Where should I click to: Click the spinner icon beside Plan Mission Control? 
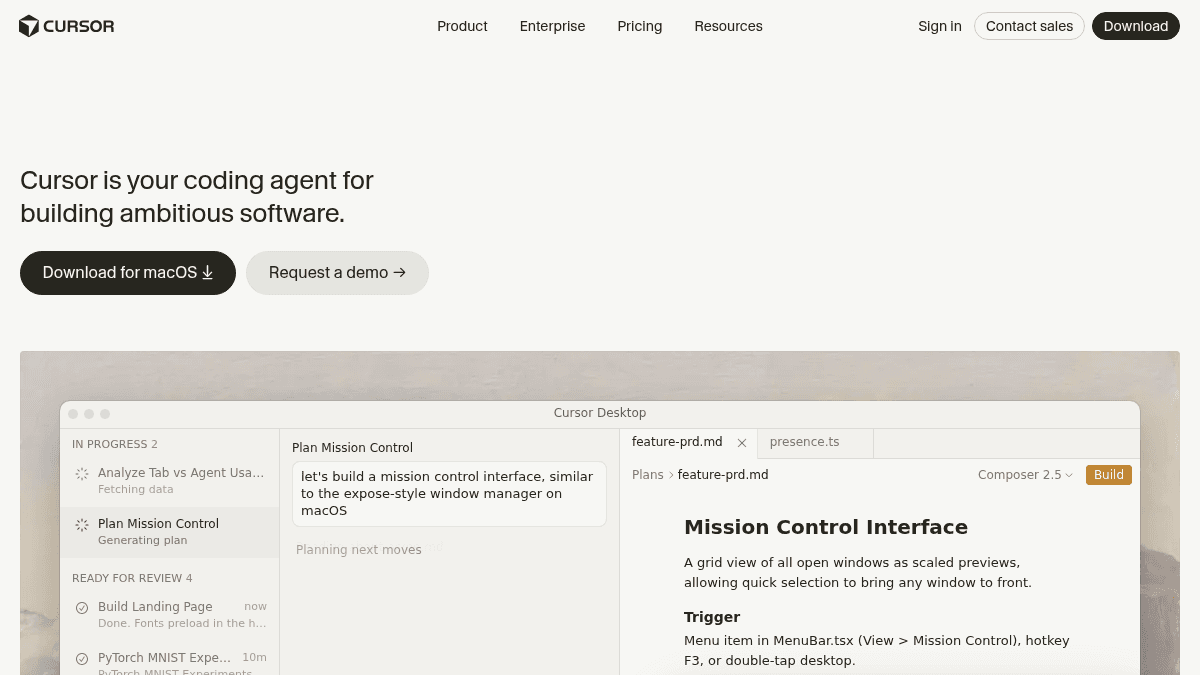[82, 524]
